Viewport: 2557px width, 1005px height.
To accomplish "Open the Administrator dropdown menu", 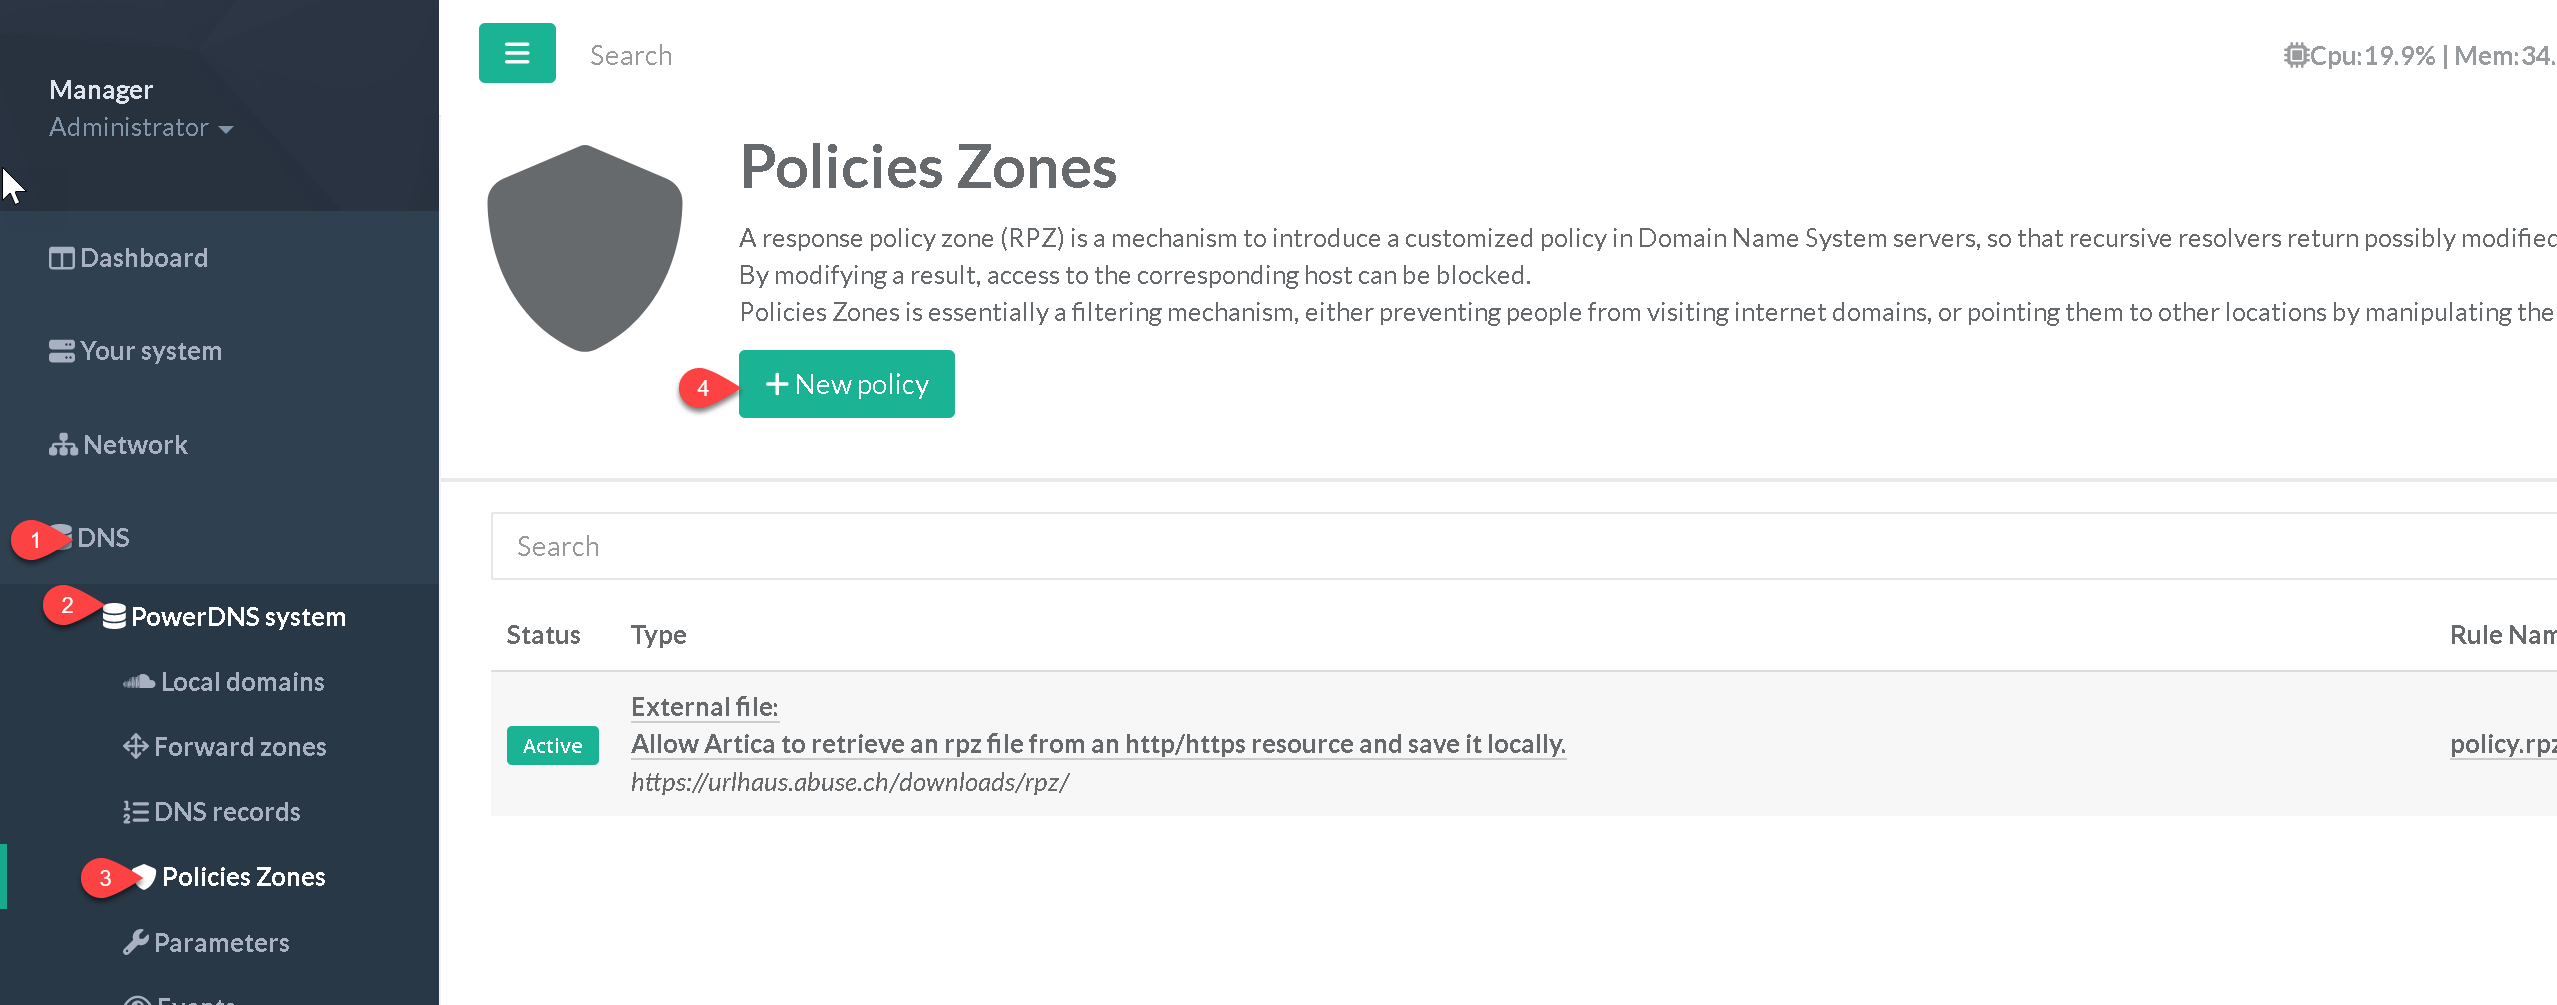I will click(140, 128).
